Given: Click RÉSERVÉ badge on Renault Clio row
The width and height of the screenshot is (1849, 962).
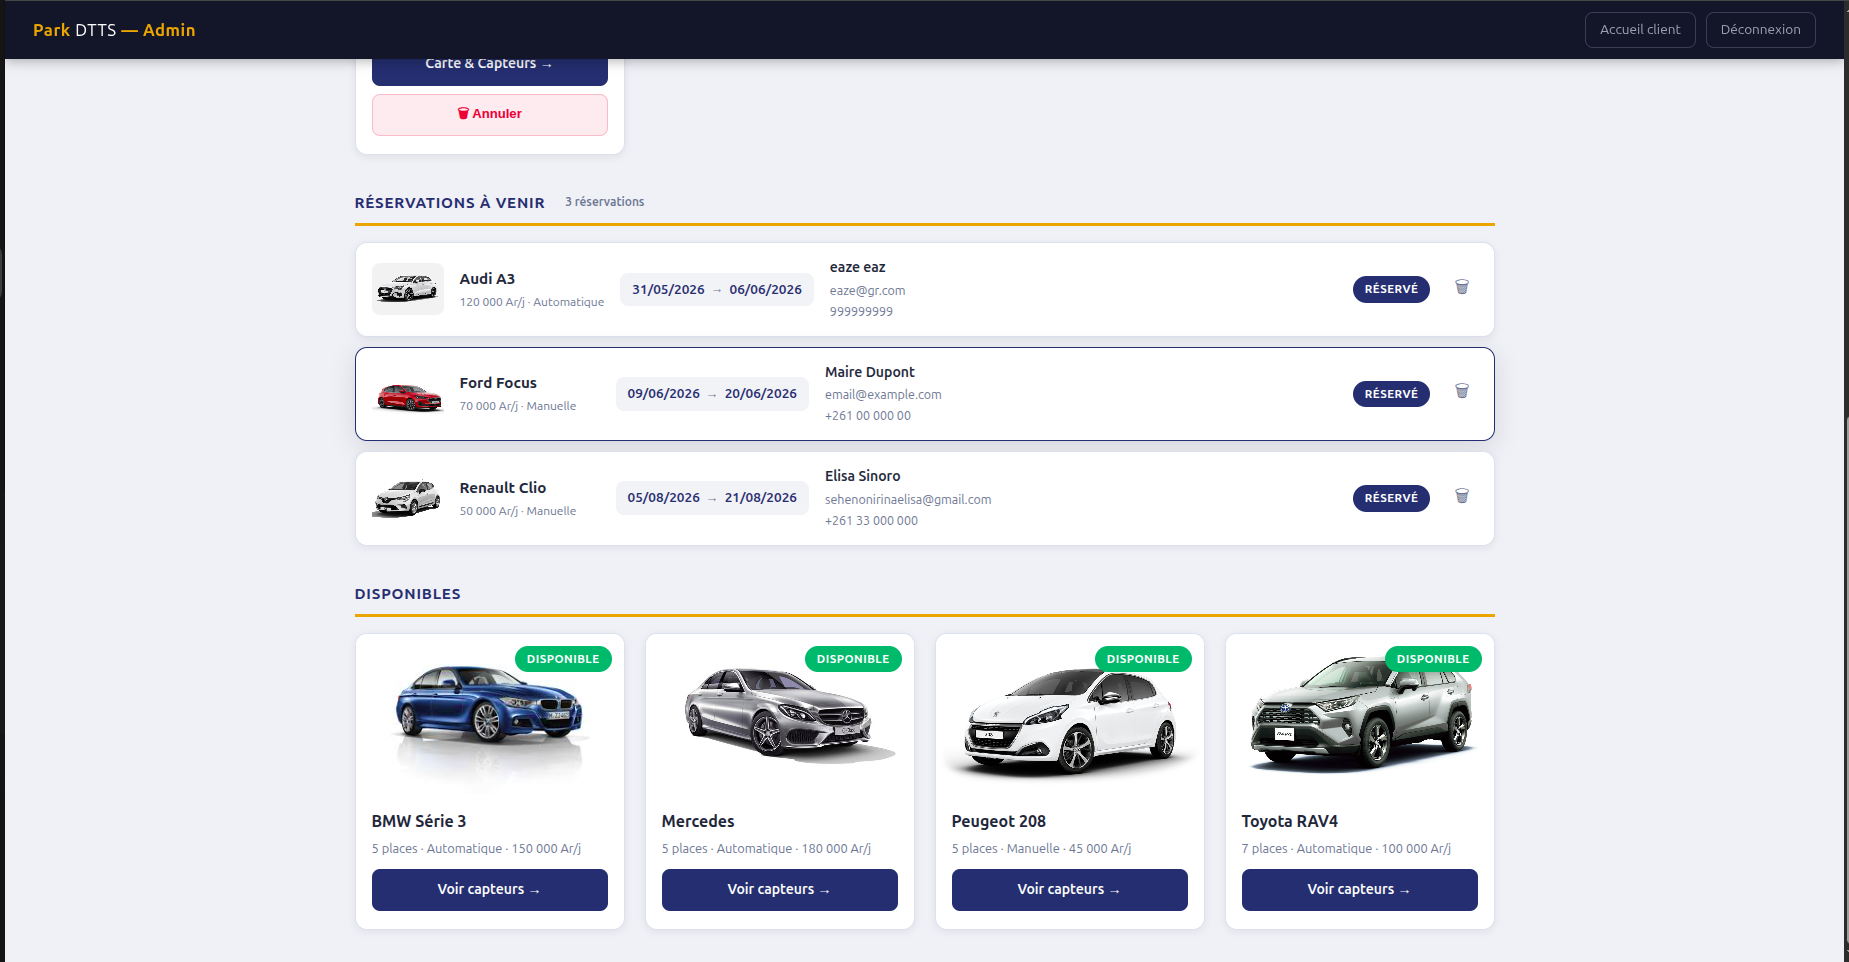Looking at the screenshot, I should pyautogui.click(x=1391, y=498).
